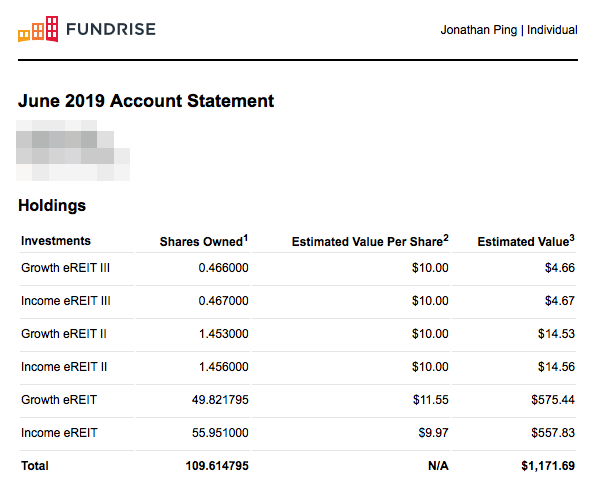Image resolution: width=600 pixels, height=493 pixels.
Task: Click the 'Total' row label
Action: click(35, 466)
